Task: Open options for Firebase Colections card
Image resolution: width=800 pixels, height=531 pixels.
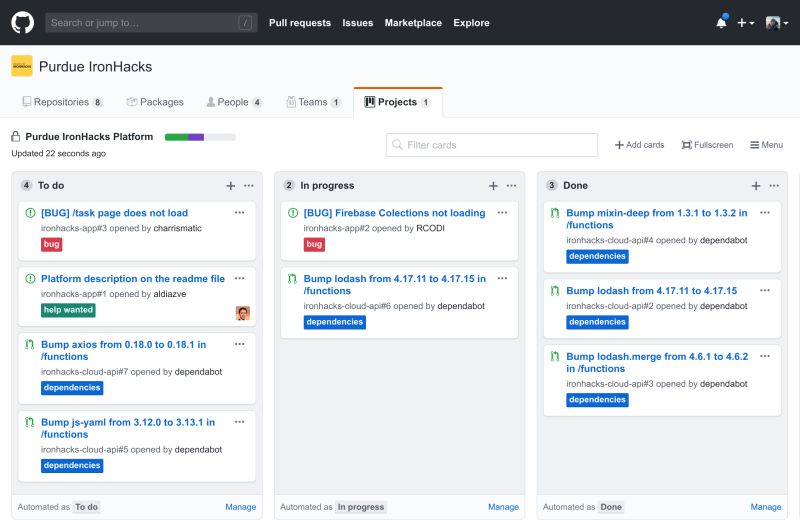Action: (503, 213)
